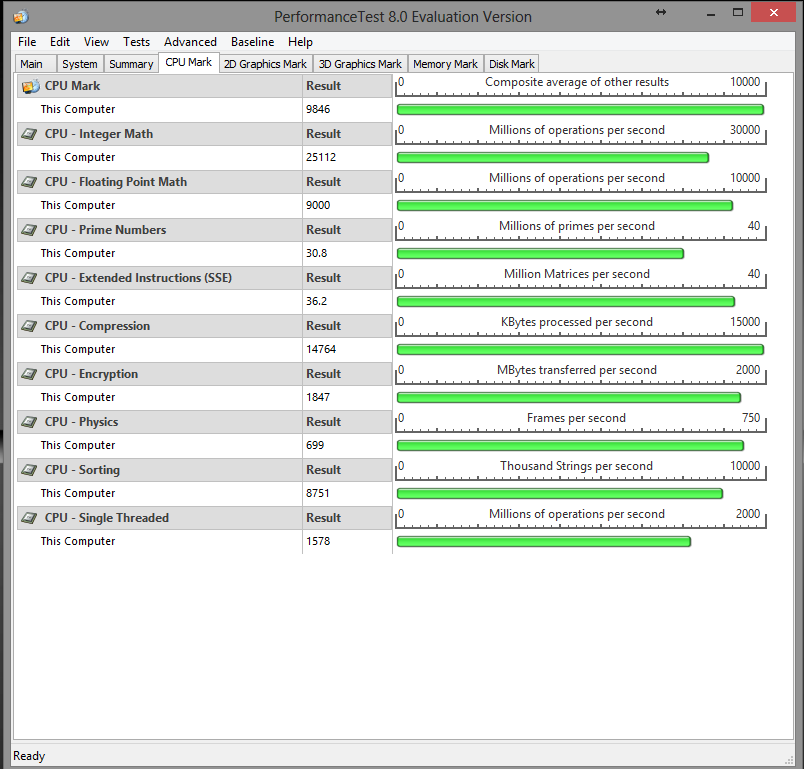Click the Composite average of other results scale
This screenshot has width=807, height=769.
tap(581, 86)
